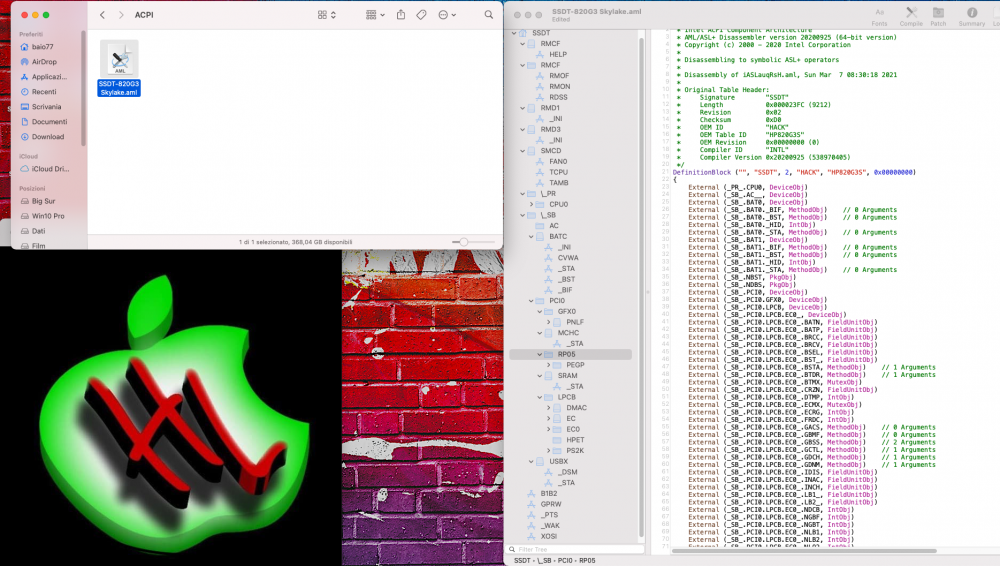Select _PTS method in tree

550,515
